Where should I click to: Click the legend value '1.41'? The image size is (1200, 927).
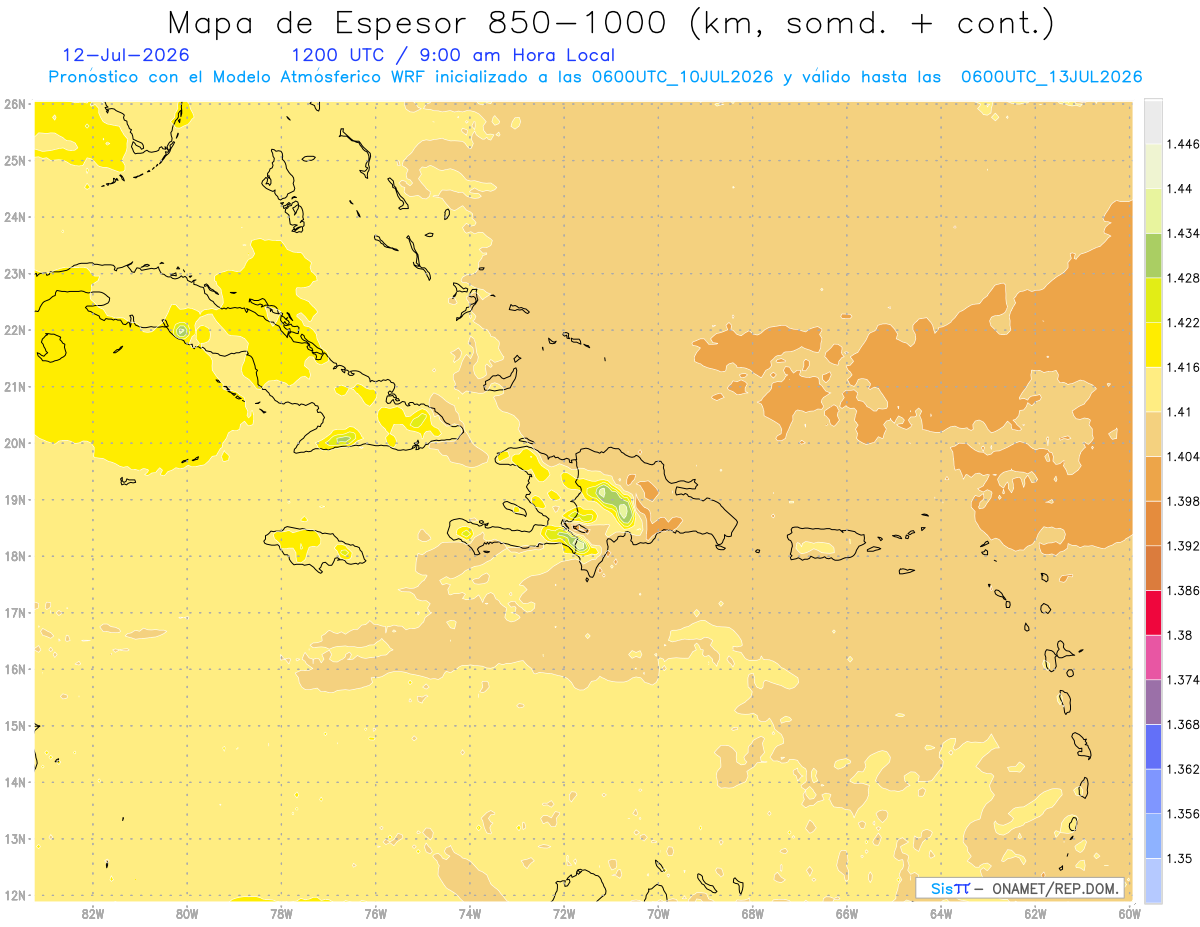pyautogui.click(x=1179, y=412)
